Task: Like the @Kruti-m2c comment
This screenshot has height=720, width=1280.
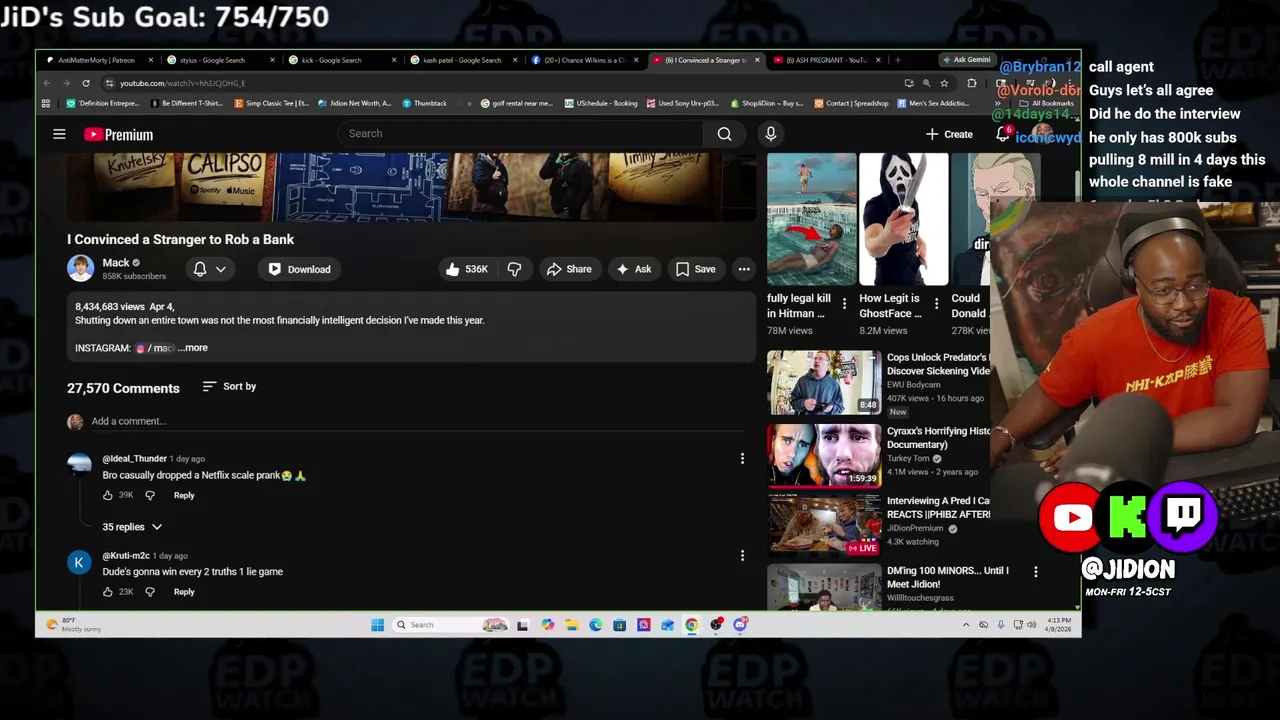Action: coord(108,592)
